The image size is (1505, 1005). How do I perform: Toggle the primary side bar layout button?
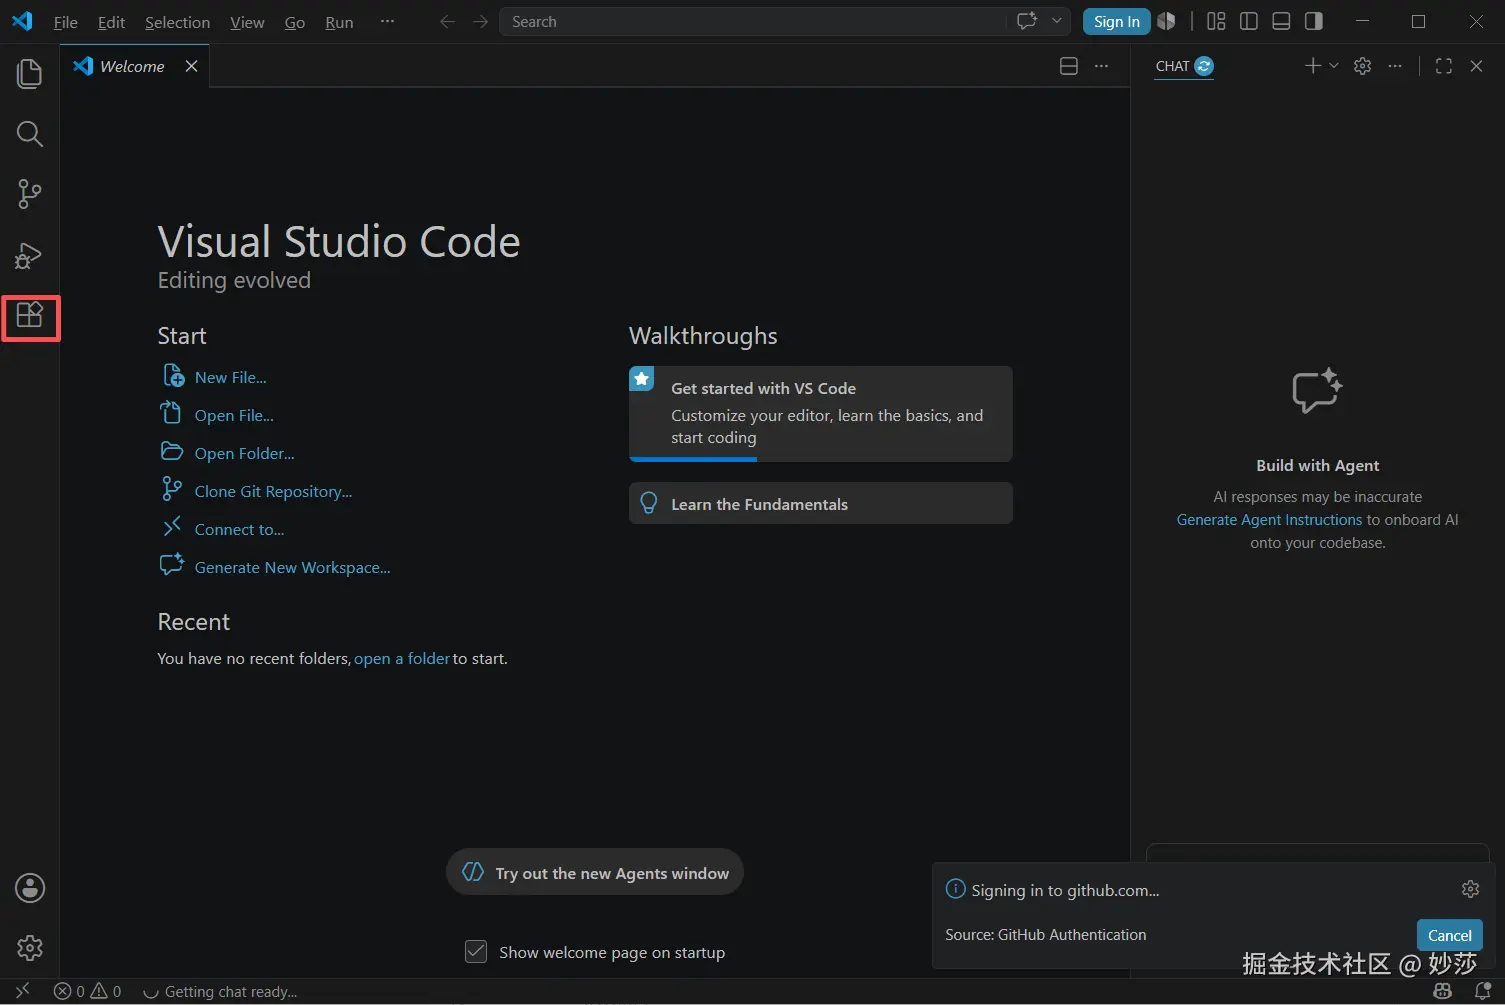click(1249, 21)
